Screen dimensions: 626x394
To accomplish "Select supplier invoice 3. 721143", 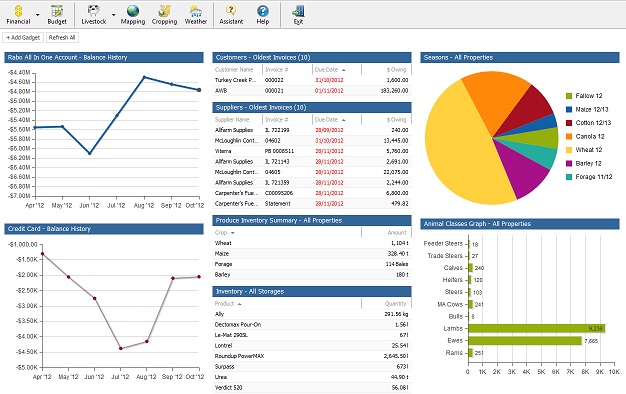I will (312, 161).
